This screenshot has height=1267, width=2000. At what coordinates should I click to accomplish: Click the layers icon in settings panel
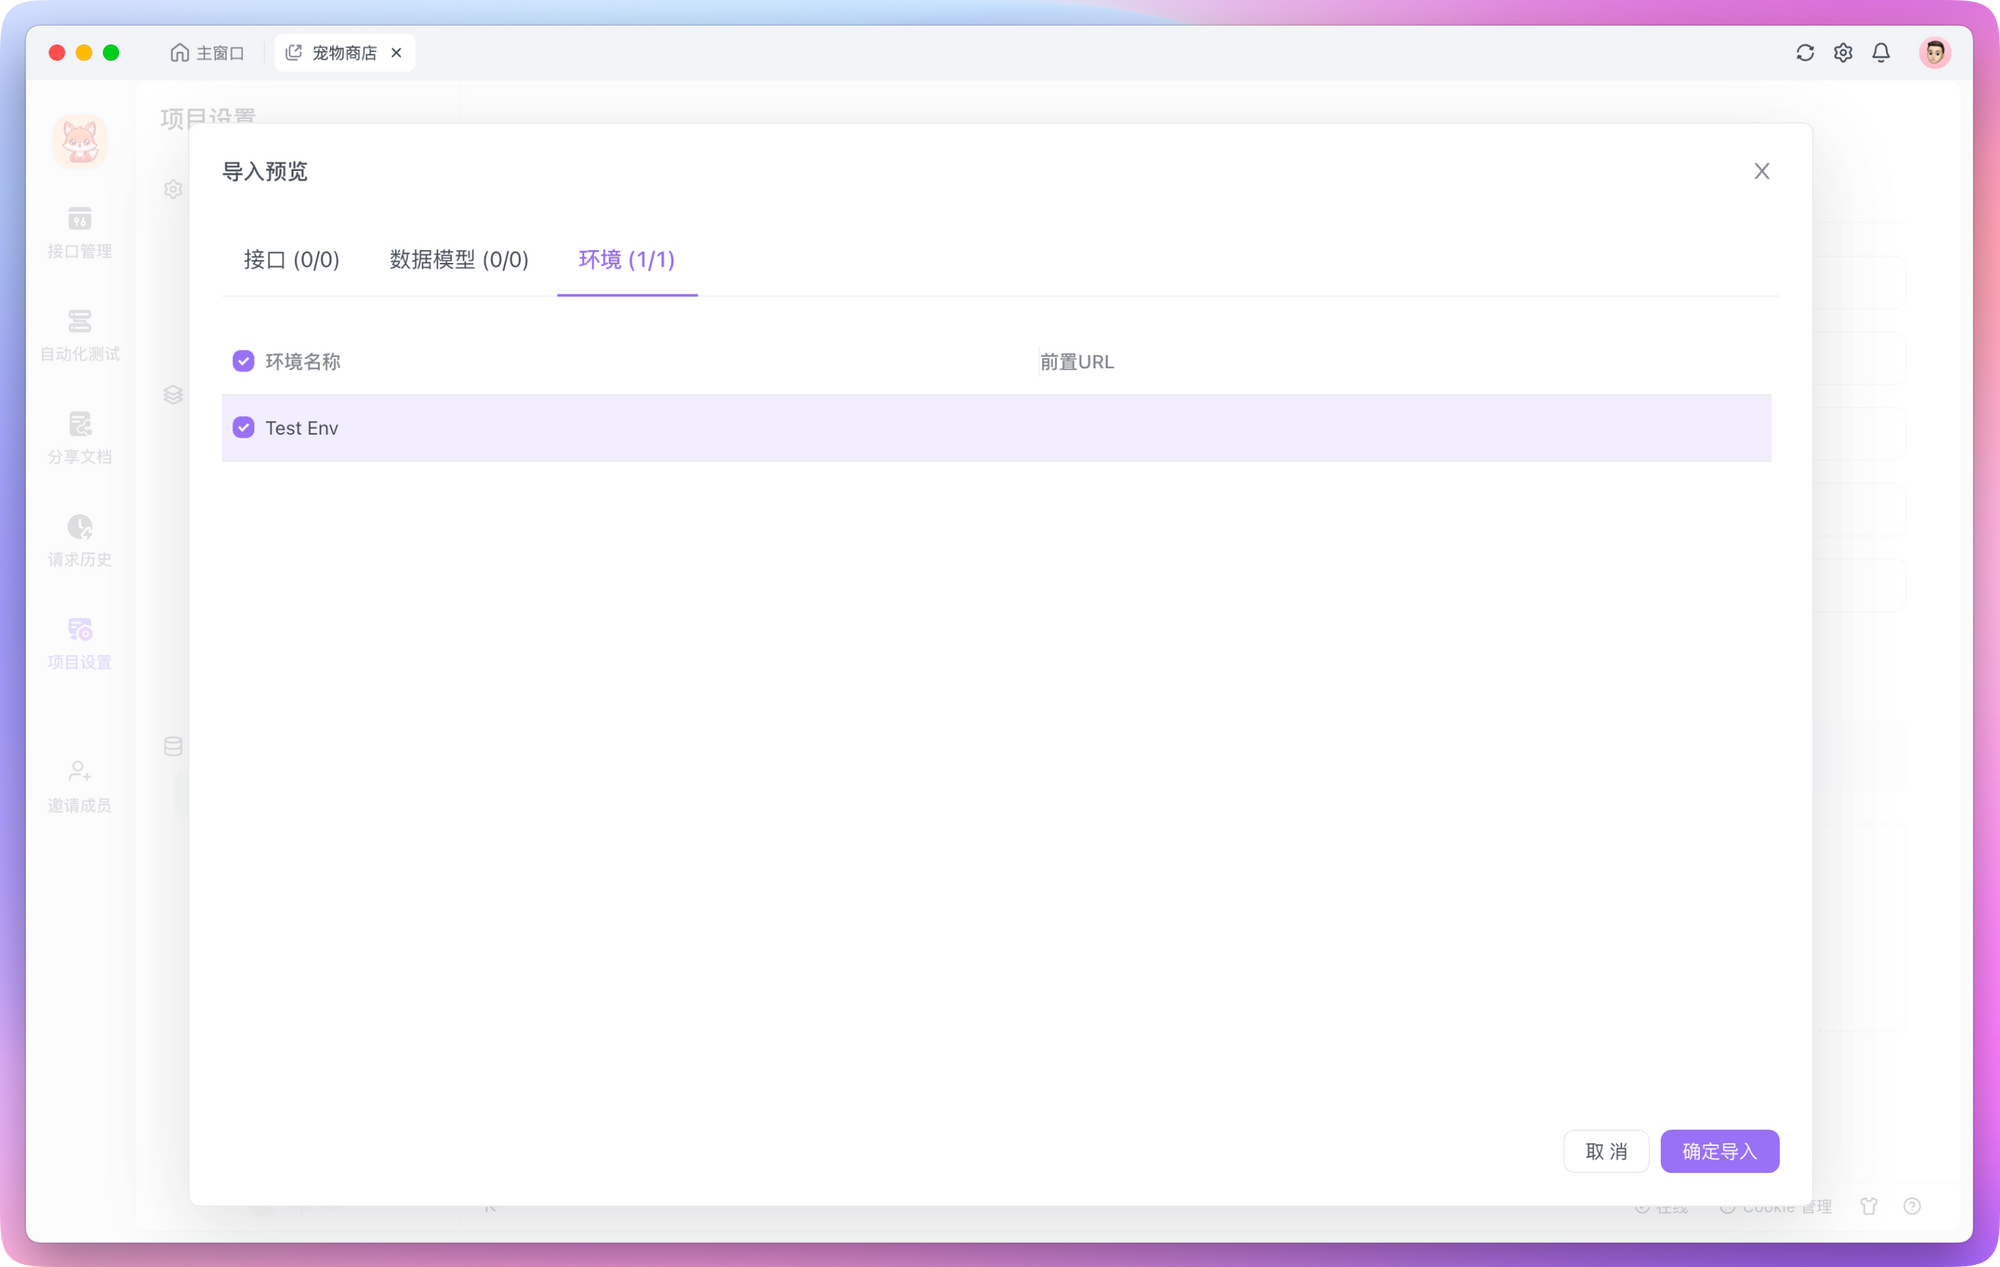[x=173, y=395]
